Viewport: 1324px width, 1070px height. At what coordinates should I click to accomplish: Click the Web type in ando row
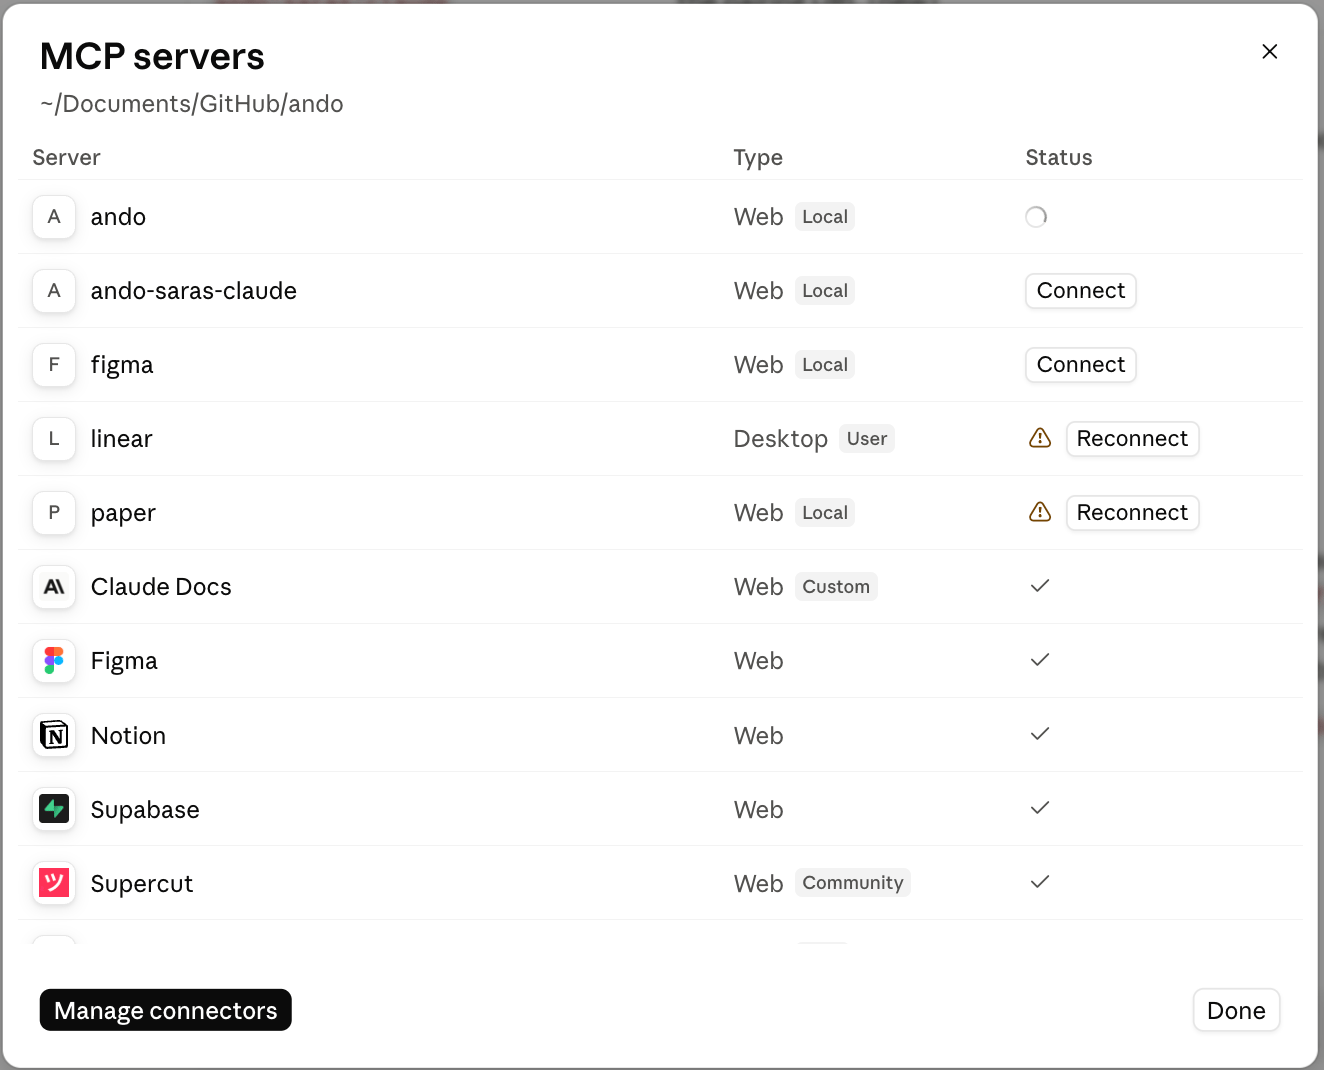(x=758, y=217)
